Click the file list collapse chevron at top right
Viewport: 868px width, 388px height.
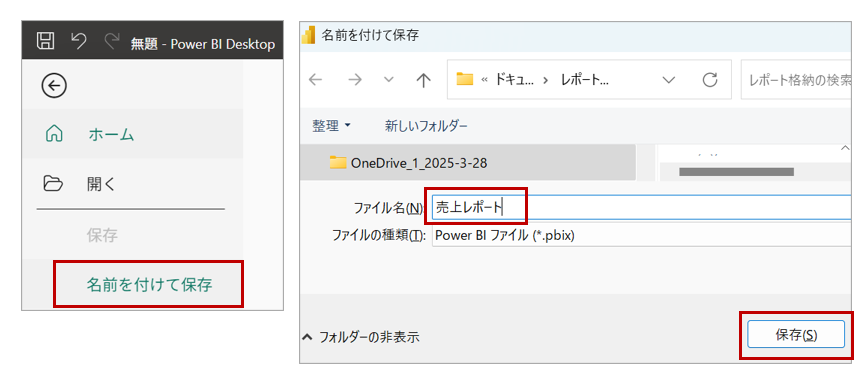point(845,148)
